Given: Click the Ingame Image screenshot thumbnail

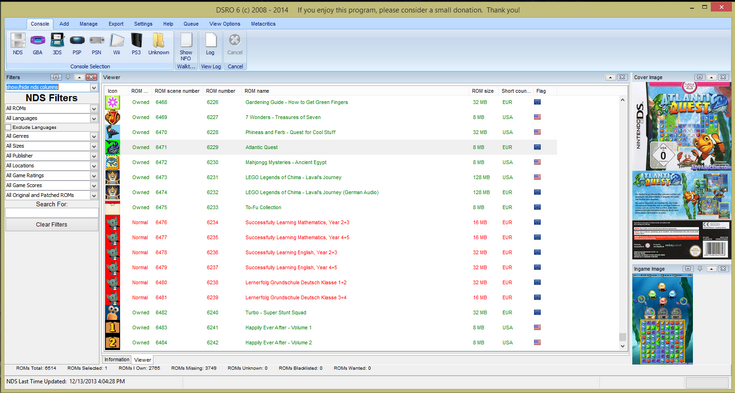Looking at the screenshot, I should (662, 319).
